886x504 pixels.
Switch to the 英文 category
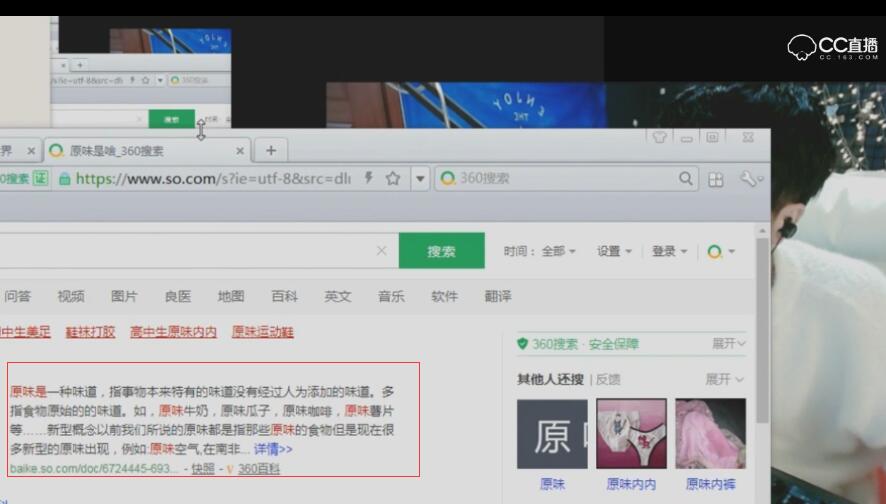pyautogui.click(x=338, y=296)
